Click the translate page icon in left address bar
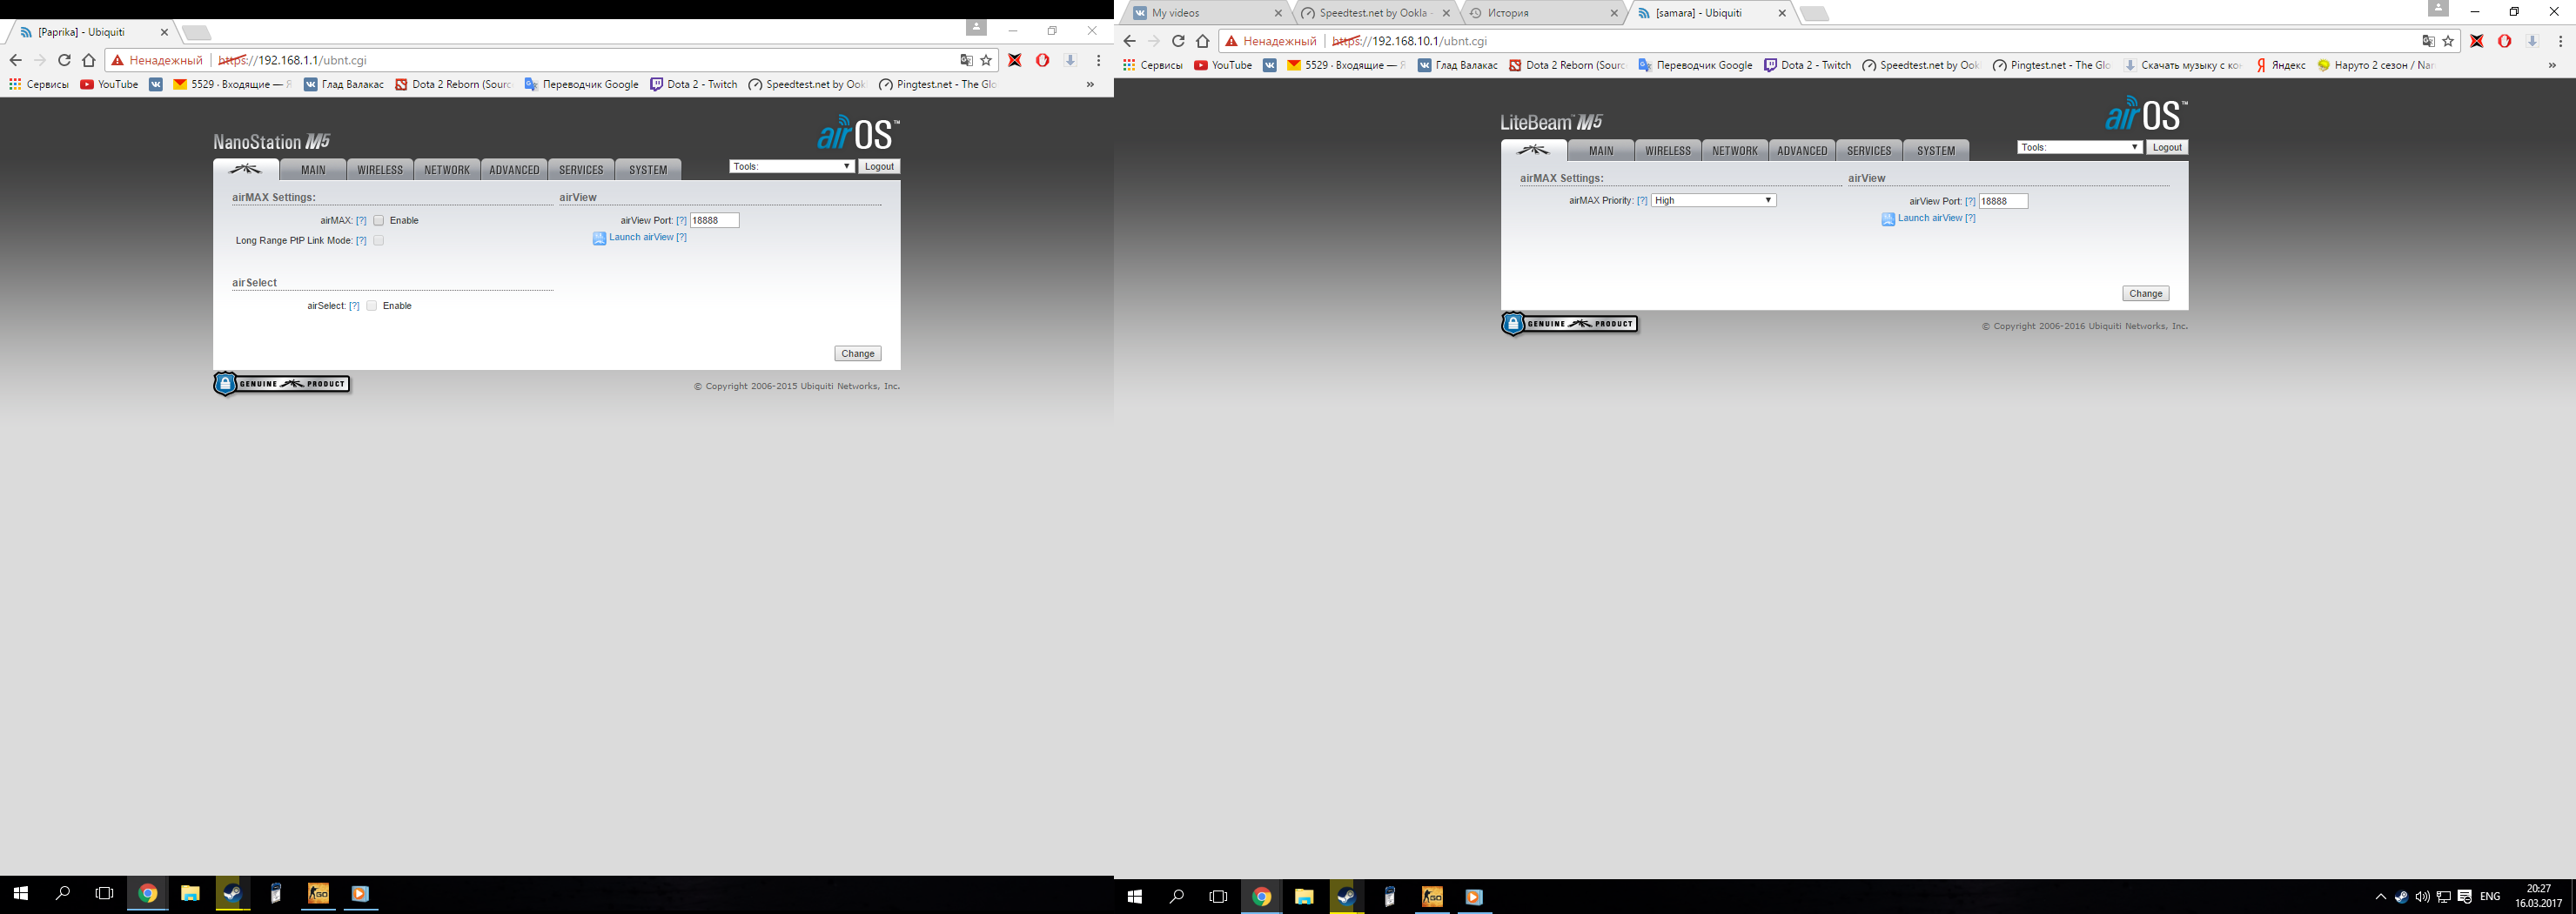 pos(965,60)
